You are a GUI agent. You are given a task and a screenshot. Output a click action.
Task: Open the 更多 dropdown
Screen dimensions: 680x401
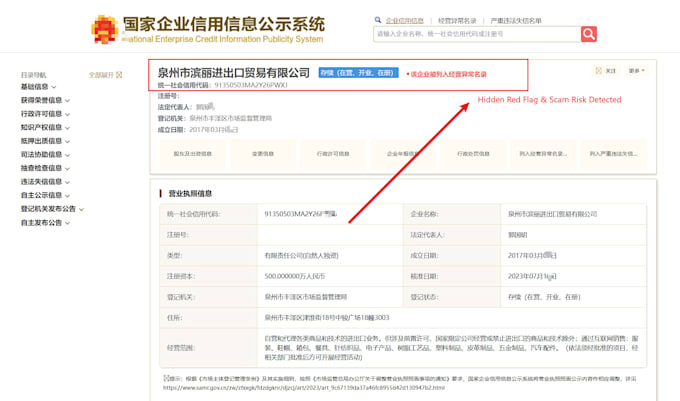(637, 71)
